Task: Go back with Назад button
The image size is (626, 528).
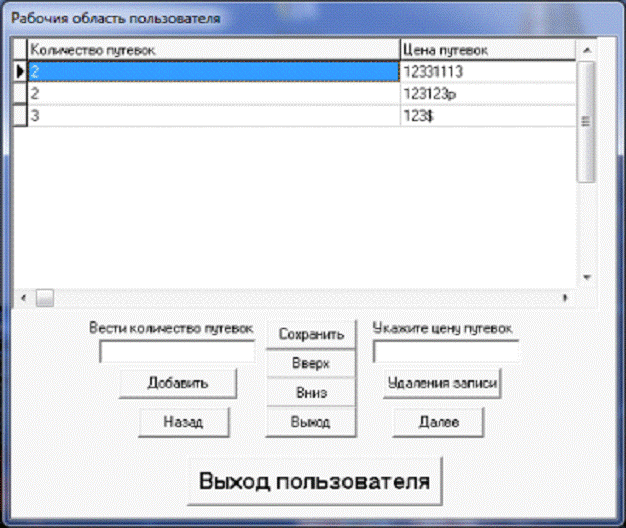Action: pyautogui.click(x=184, y=422)
